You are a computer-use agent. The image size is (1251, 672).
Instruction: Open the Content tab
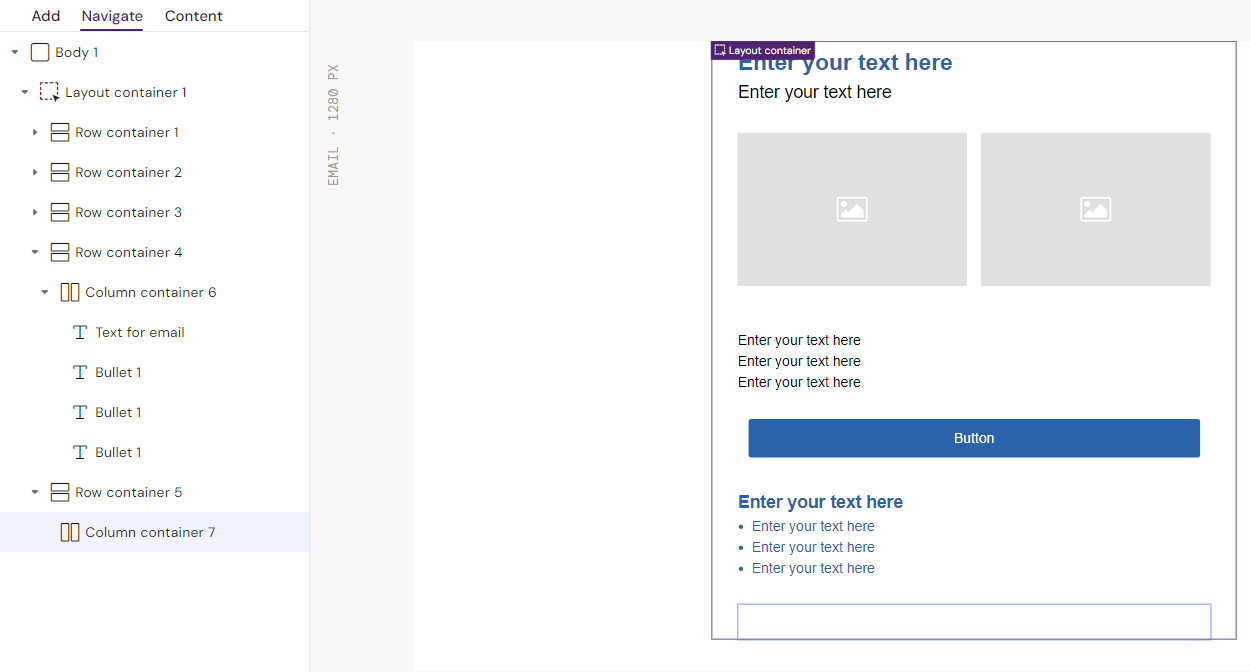[194, 16]
